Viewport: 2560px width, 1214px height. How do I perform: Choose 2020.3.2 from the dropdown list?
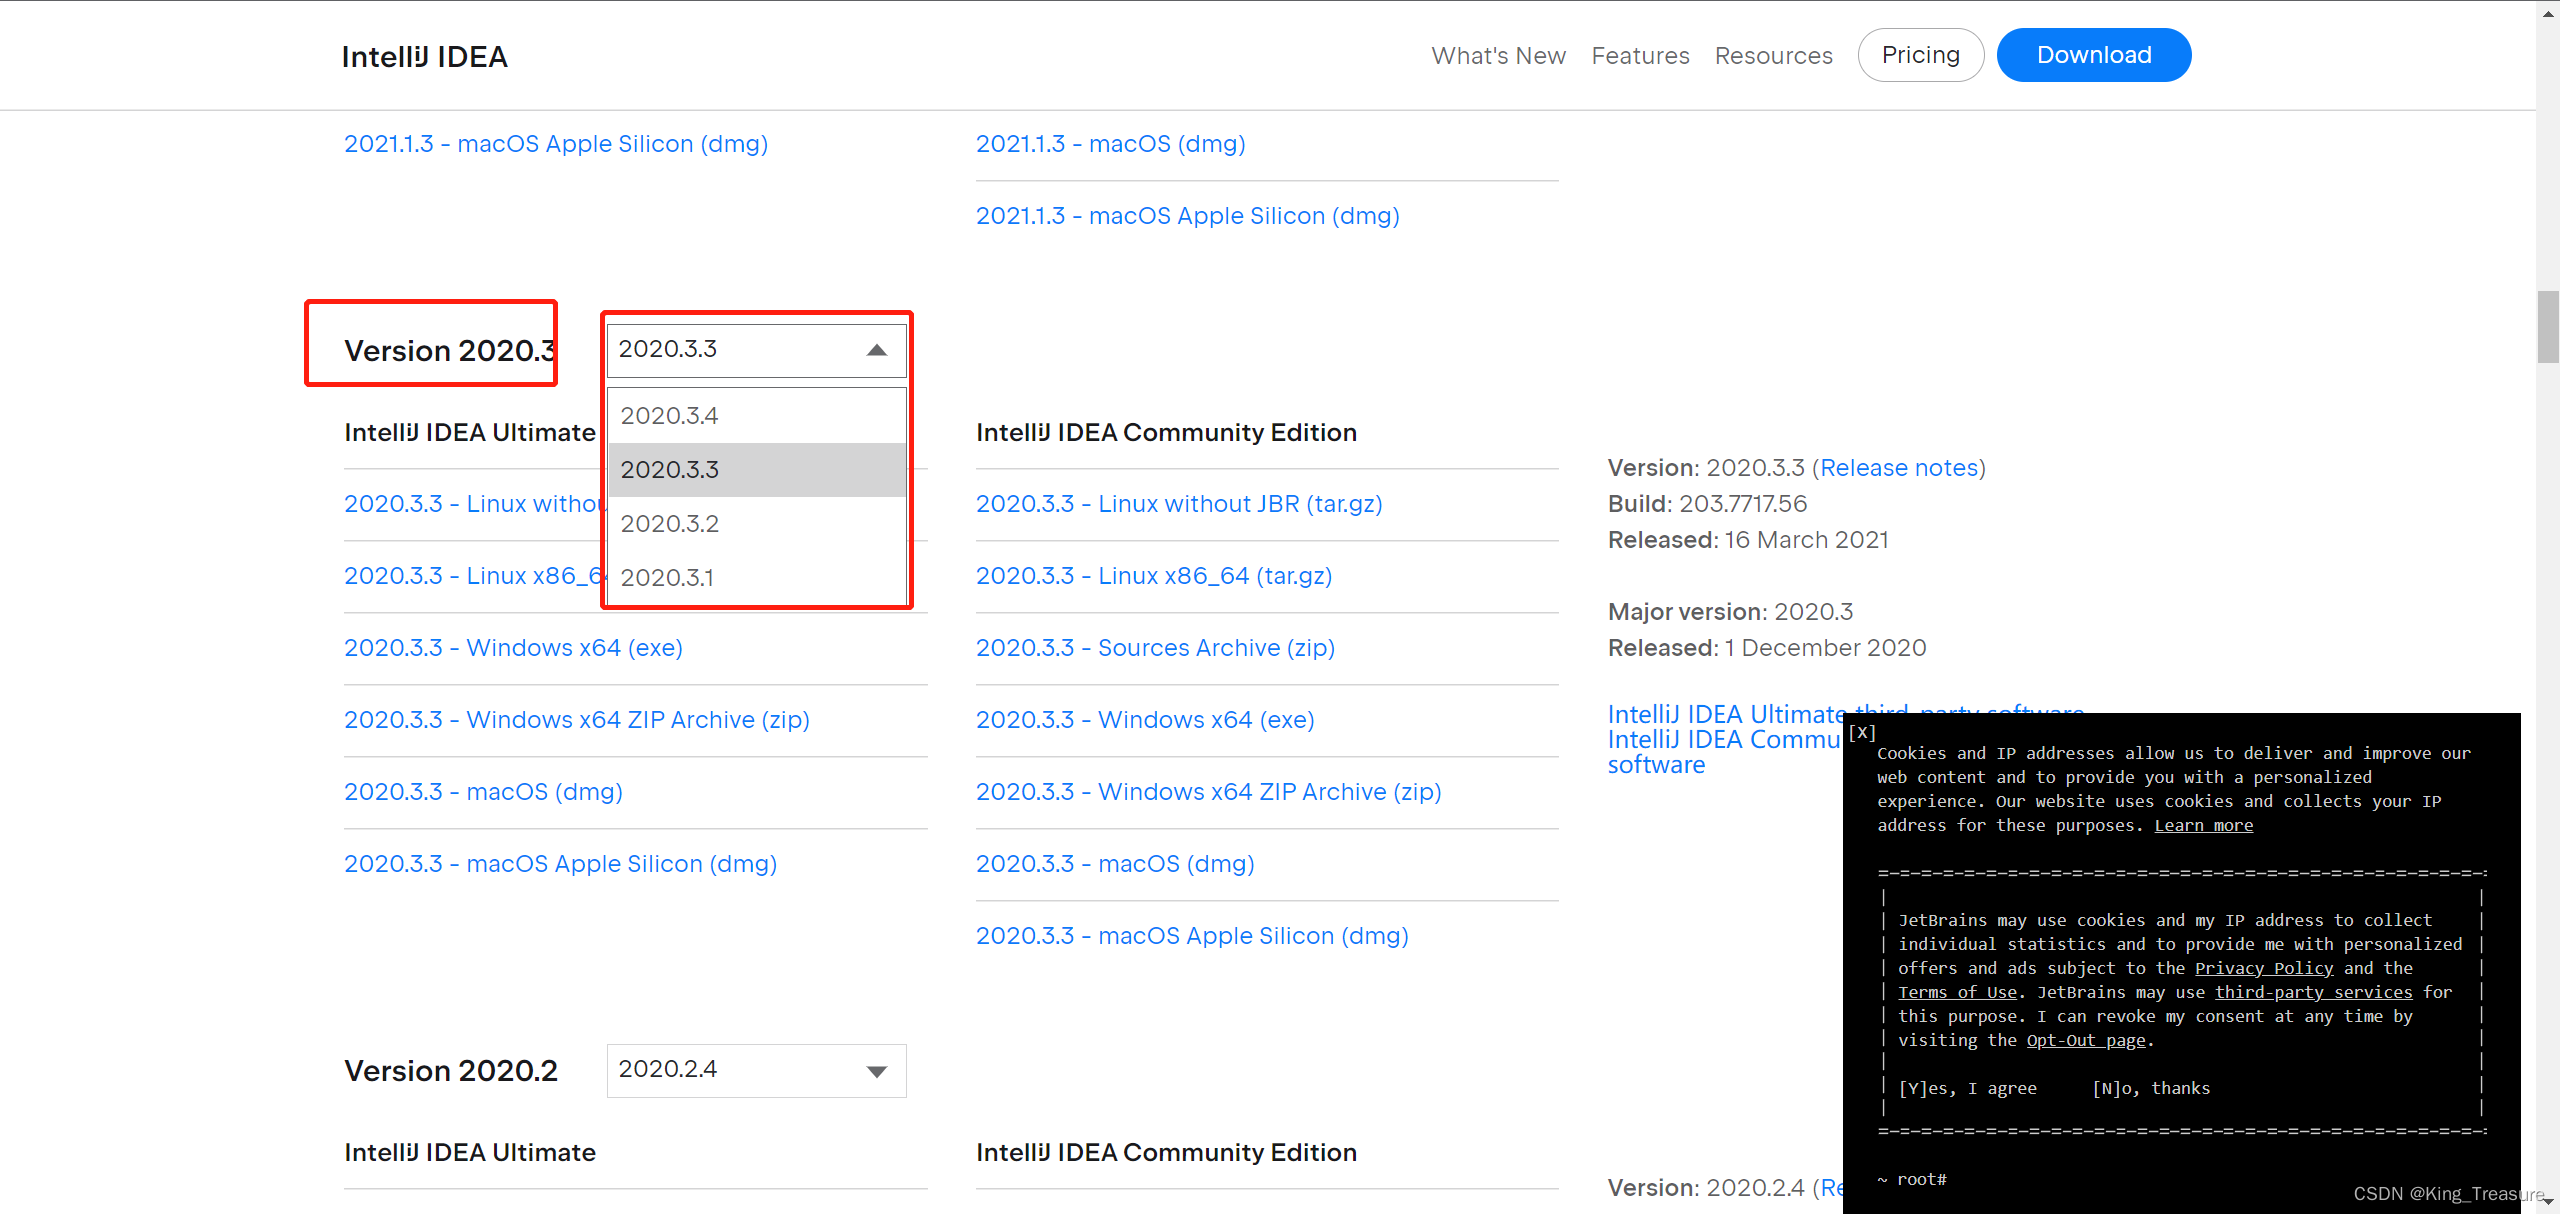(x=757, y=523)
